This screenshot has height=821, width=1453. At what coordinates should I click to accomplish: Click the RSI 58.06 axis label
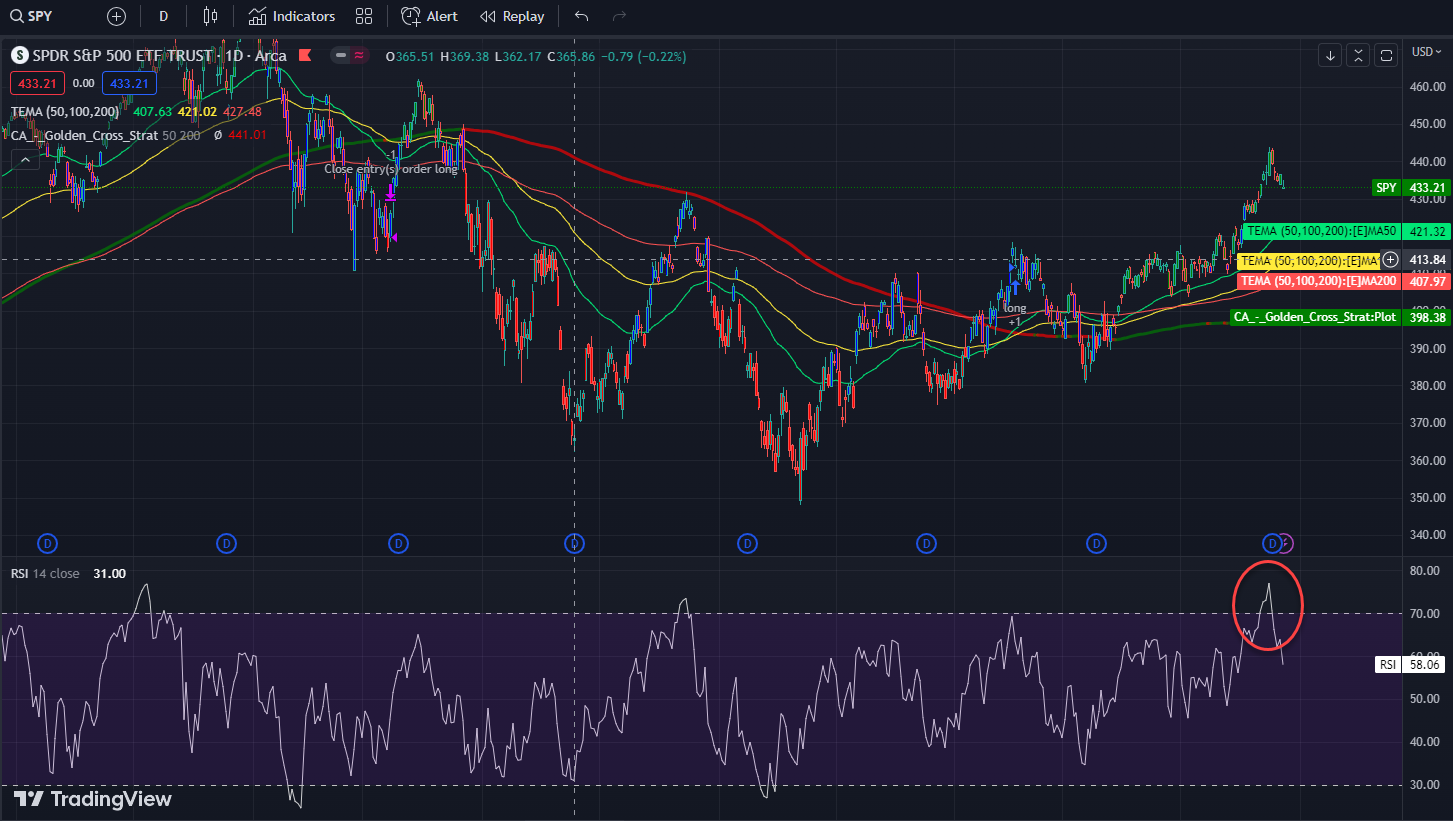click(x=1412, y=664)
